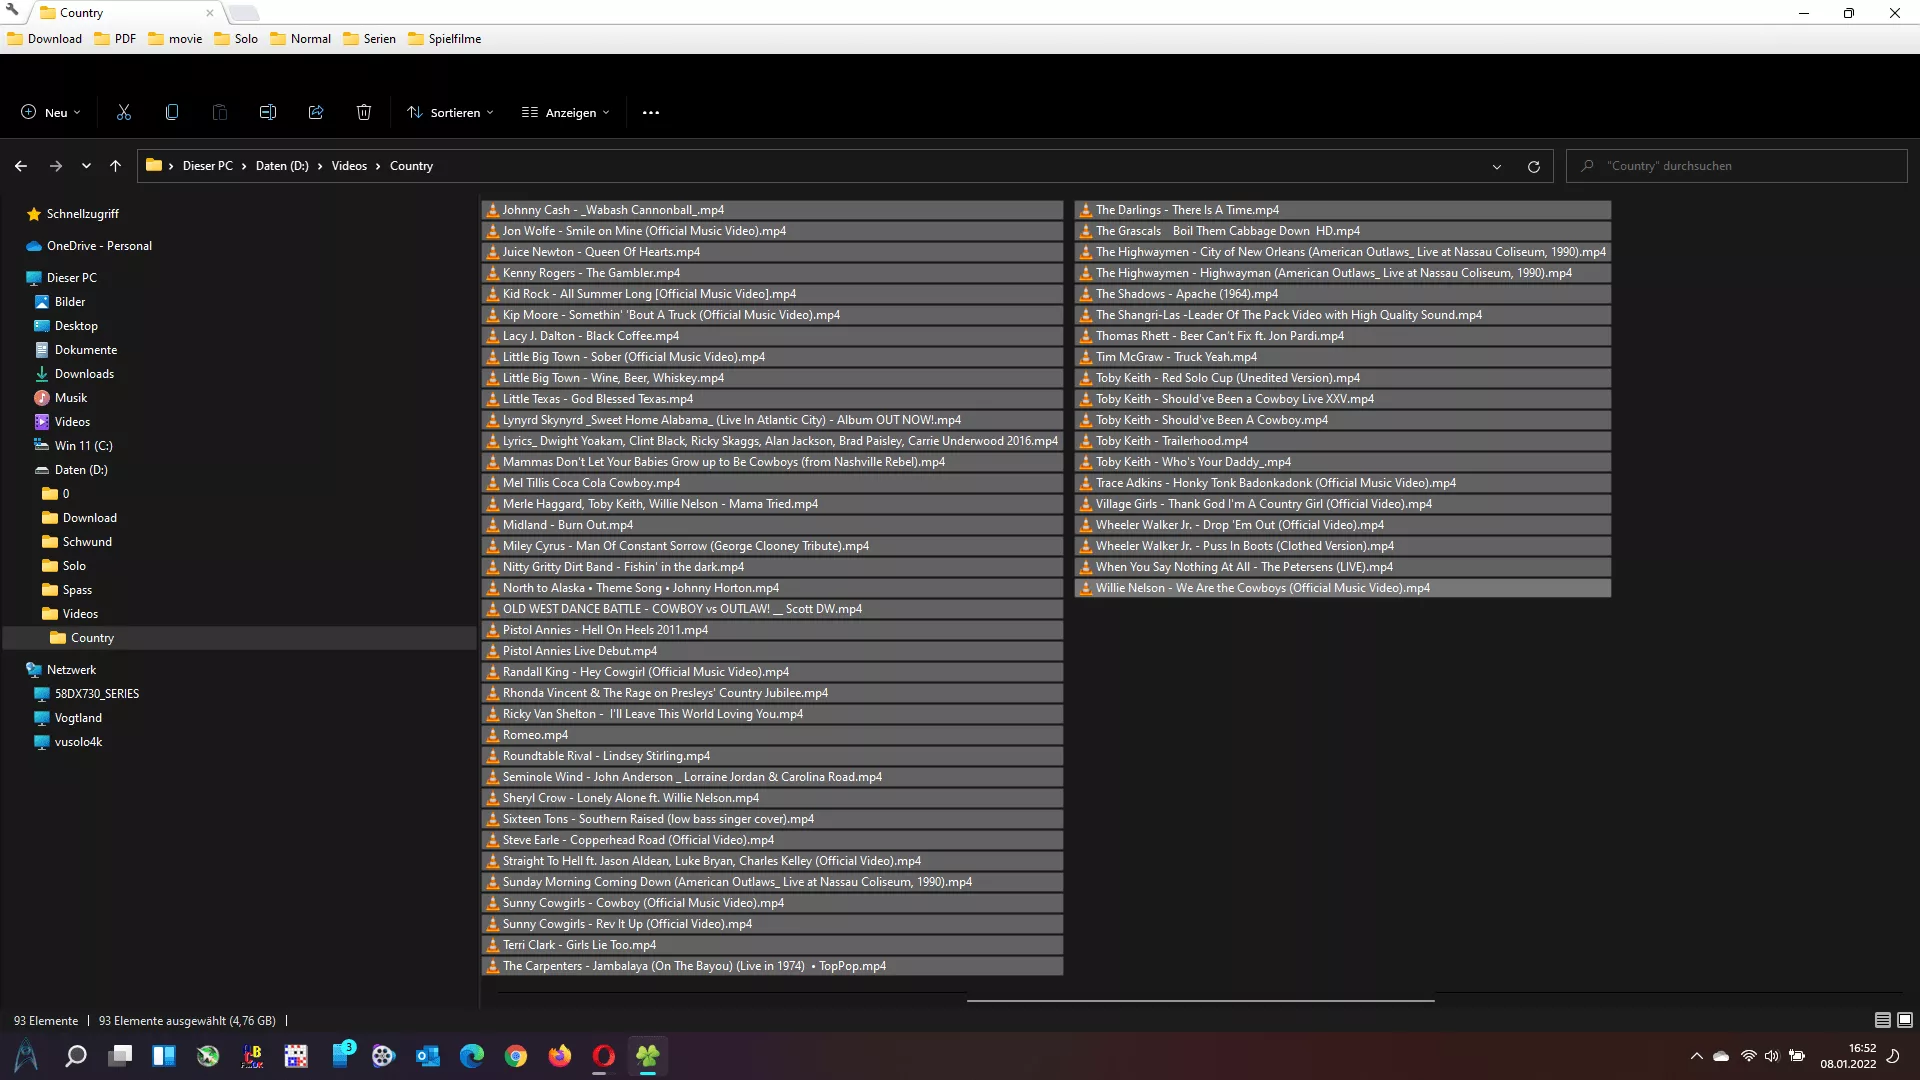Viewport: 1920px width, 1080px height.
Task: Click the Share icon in toolbar
Action: click(x=316, y=112)
